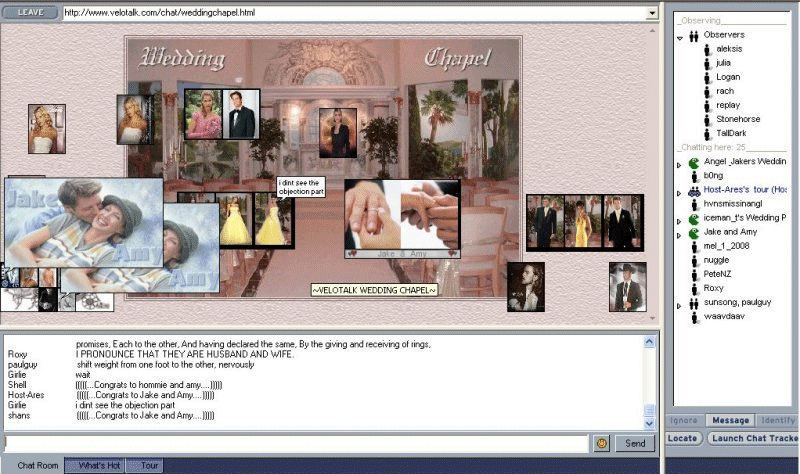Click the green icon beside iceman_t's Wedding
This screenshot has height=474, width=800.
[693, 217]
